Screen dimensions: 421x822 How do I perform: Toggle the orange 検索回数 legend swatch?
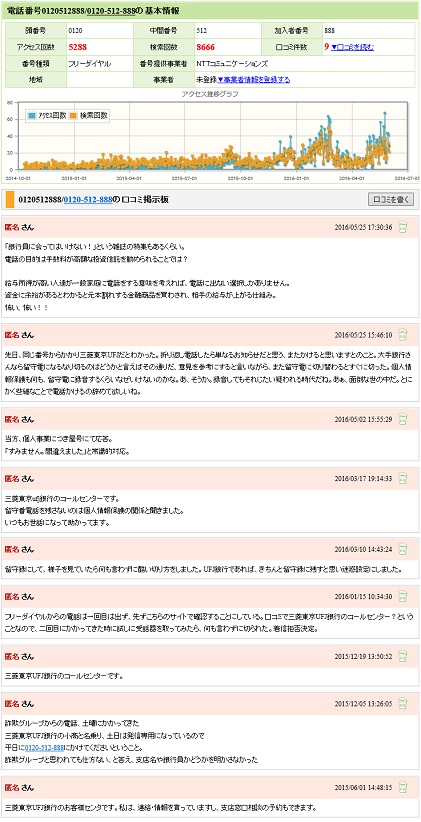74,116
